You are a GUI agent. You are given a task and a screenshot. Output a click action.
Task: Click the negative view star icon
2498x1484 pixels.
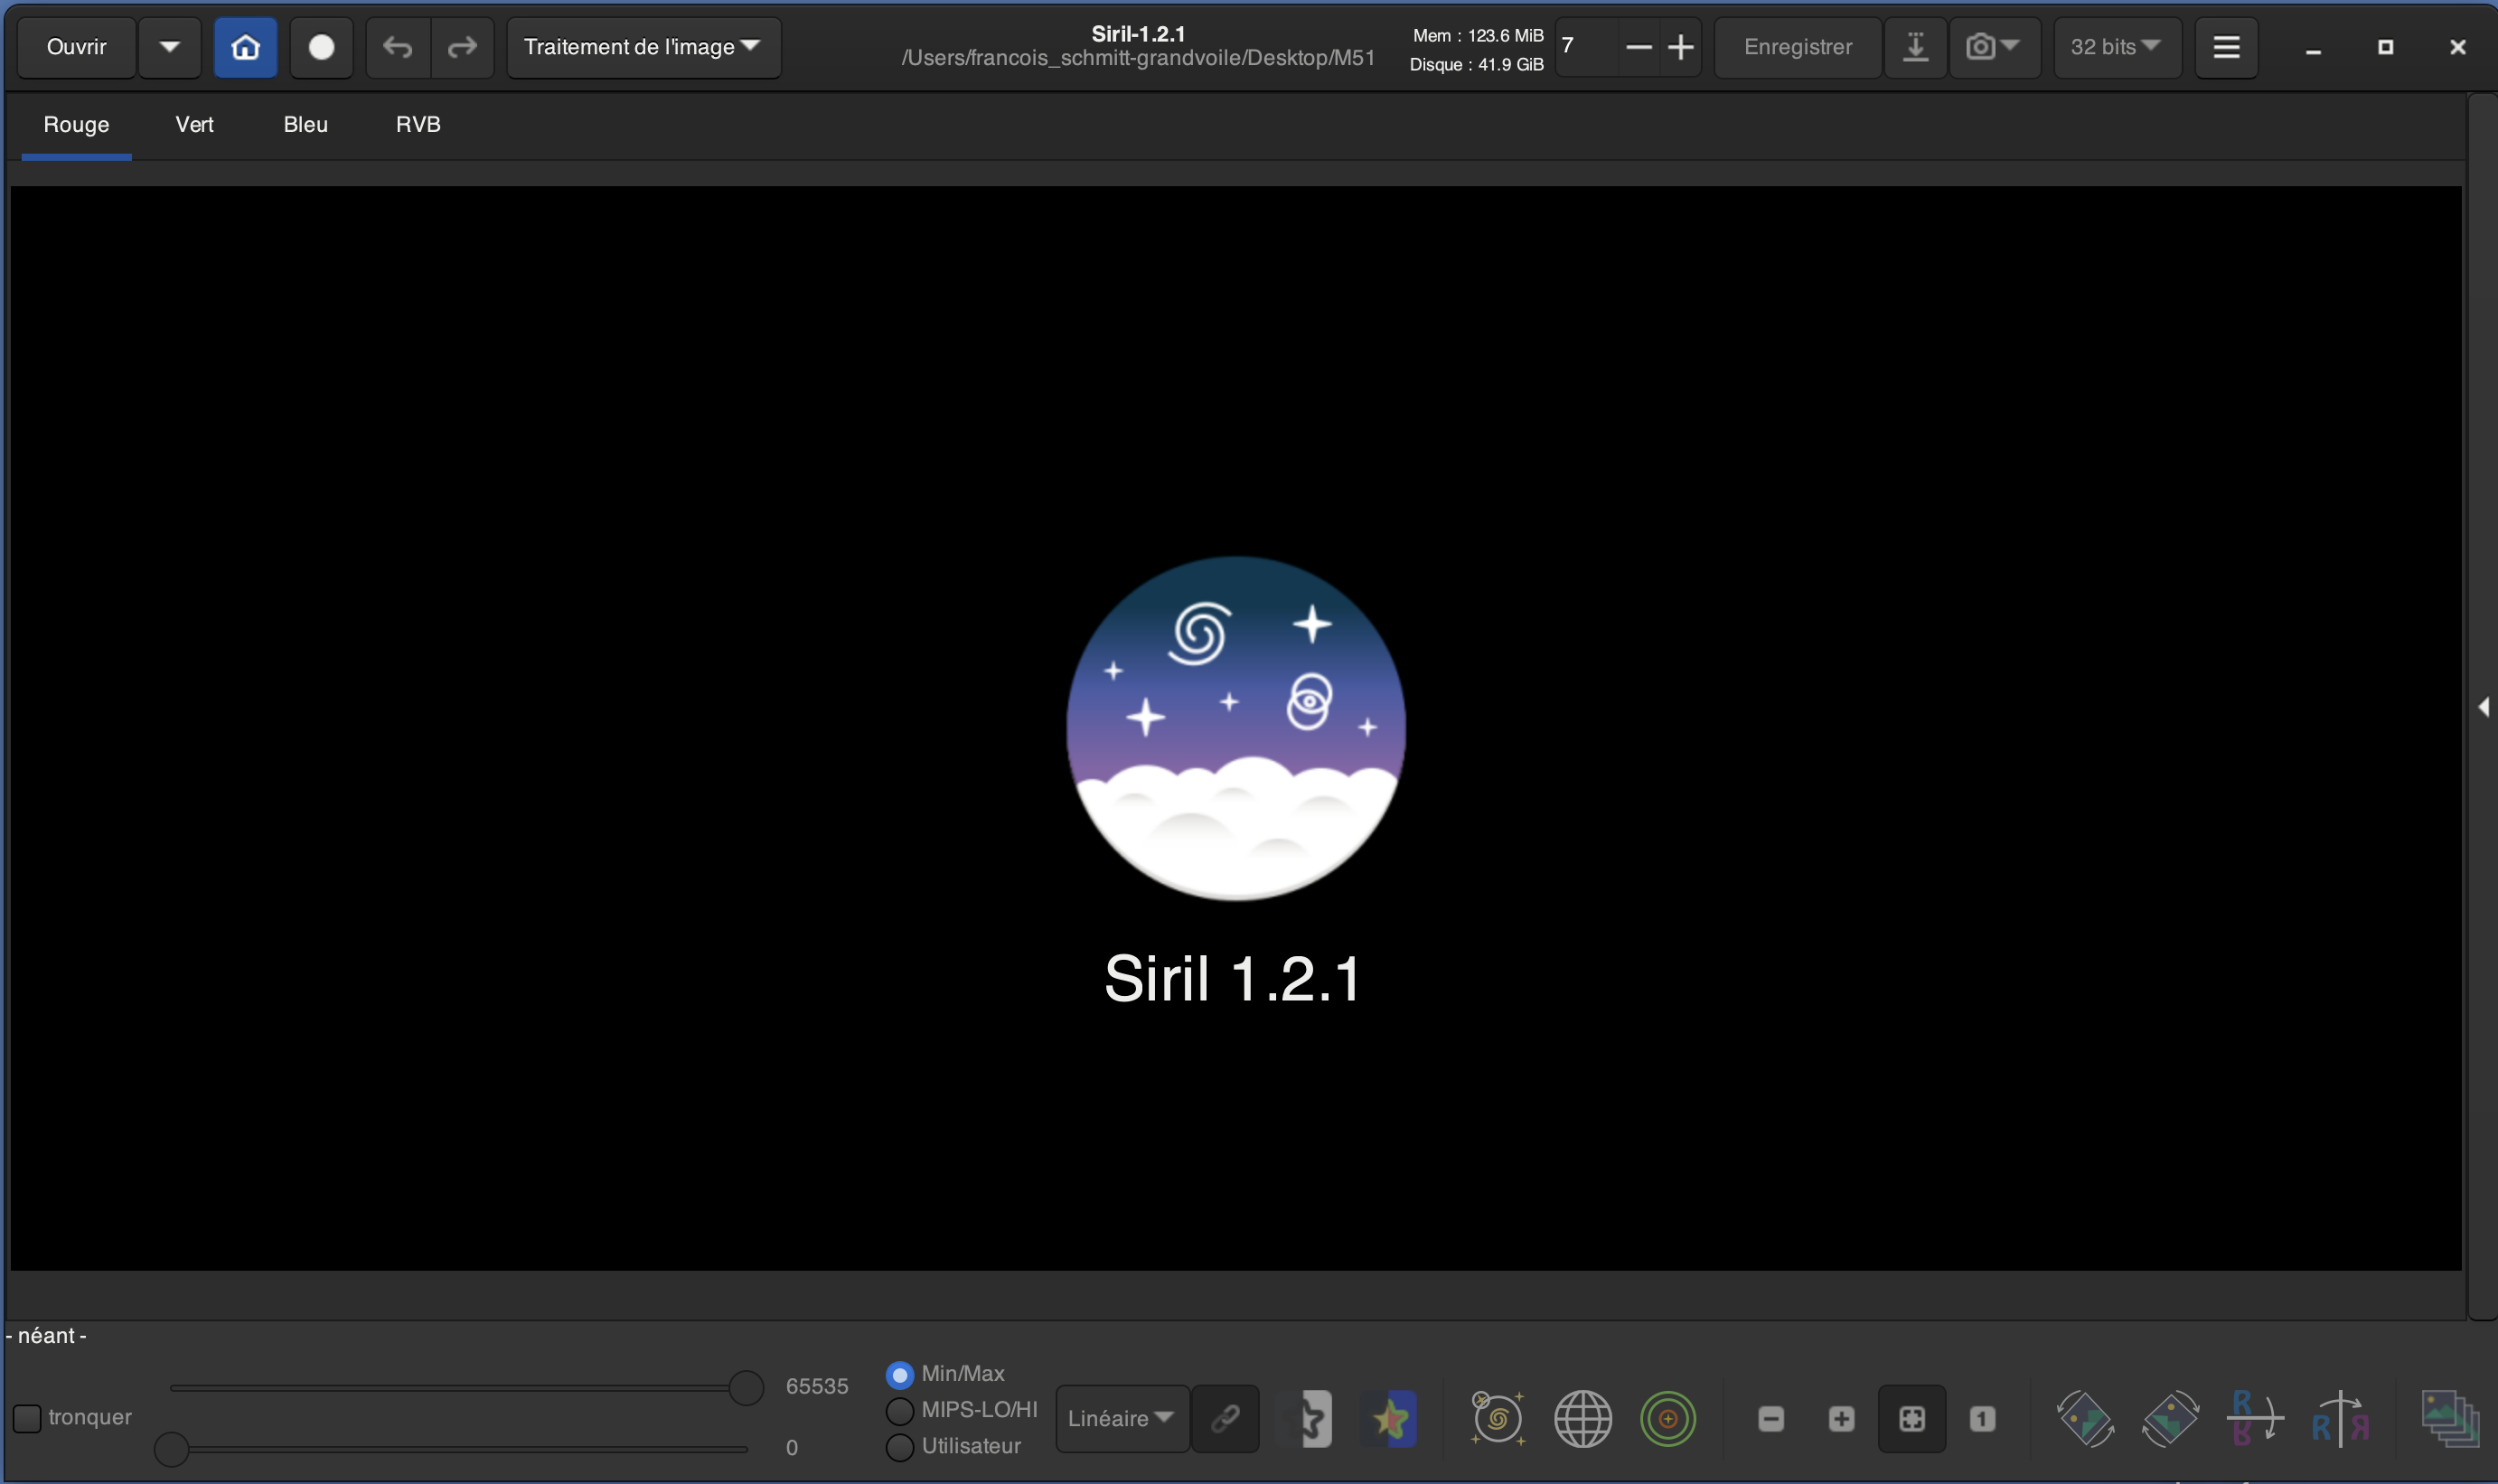tap(1310, 1418)
